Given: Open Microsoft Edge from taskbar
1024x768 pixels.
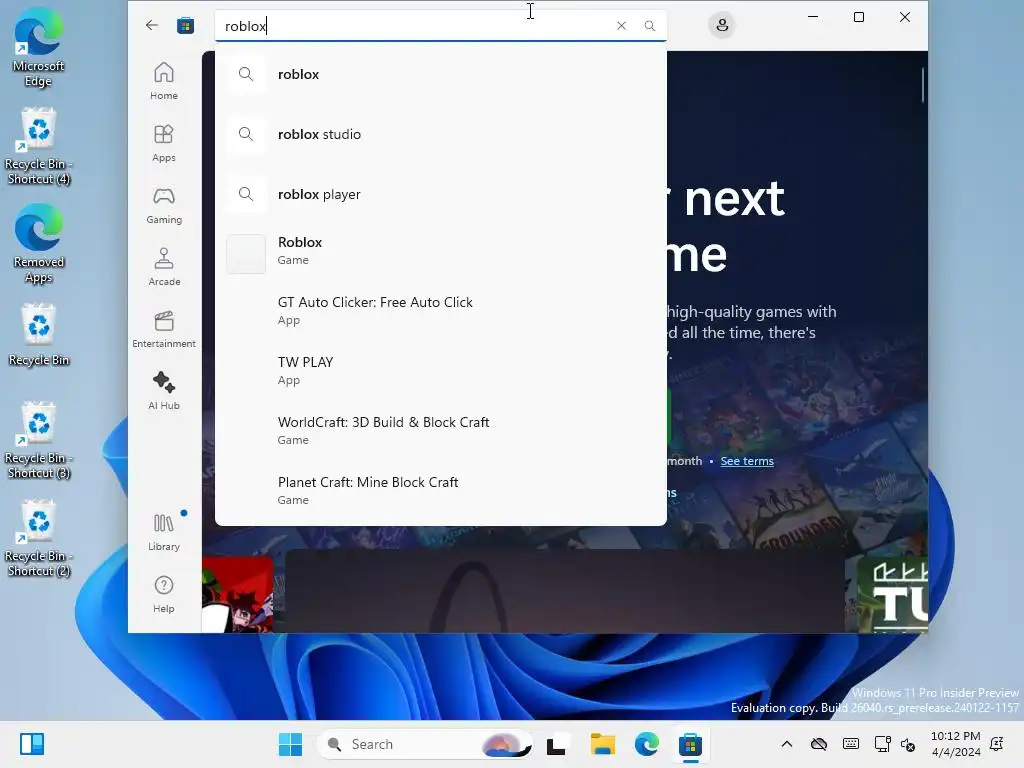Looking at the screenshot, I should tap(647, 744).
